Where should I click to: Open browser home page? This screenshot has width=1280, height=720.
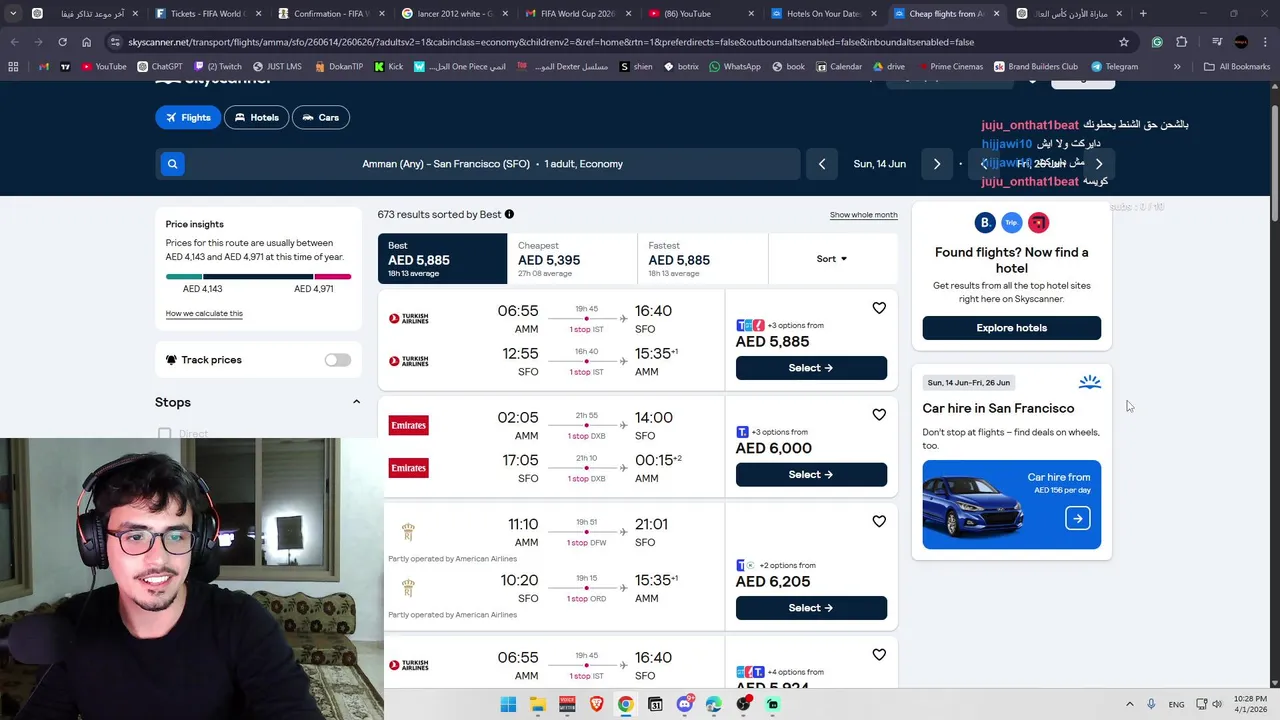[86, 42]
